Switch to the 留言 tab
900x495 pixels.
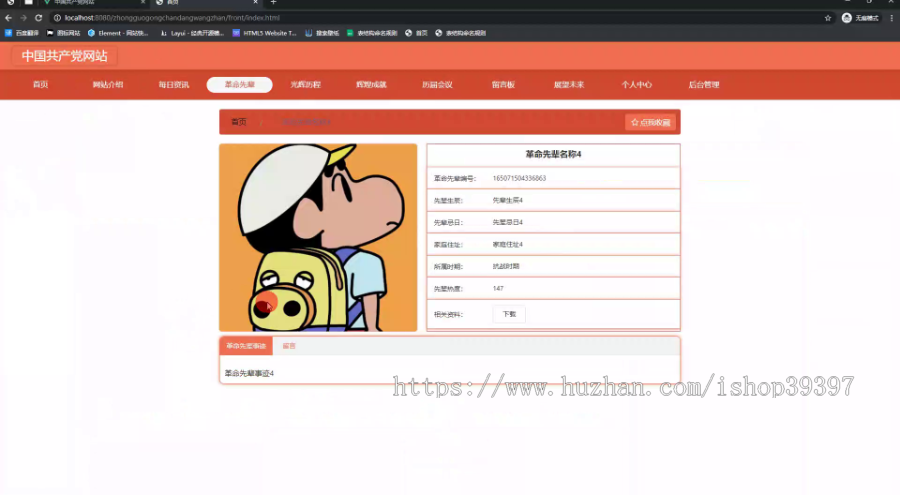point(289,346)
